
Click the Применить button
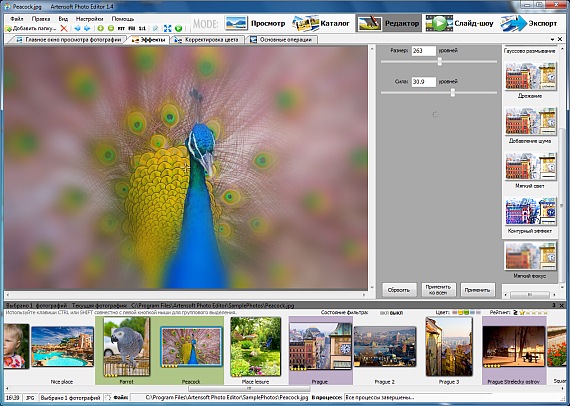[x=477, y=290]
